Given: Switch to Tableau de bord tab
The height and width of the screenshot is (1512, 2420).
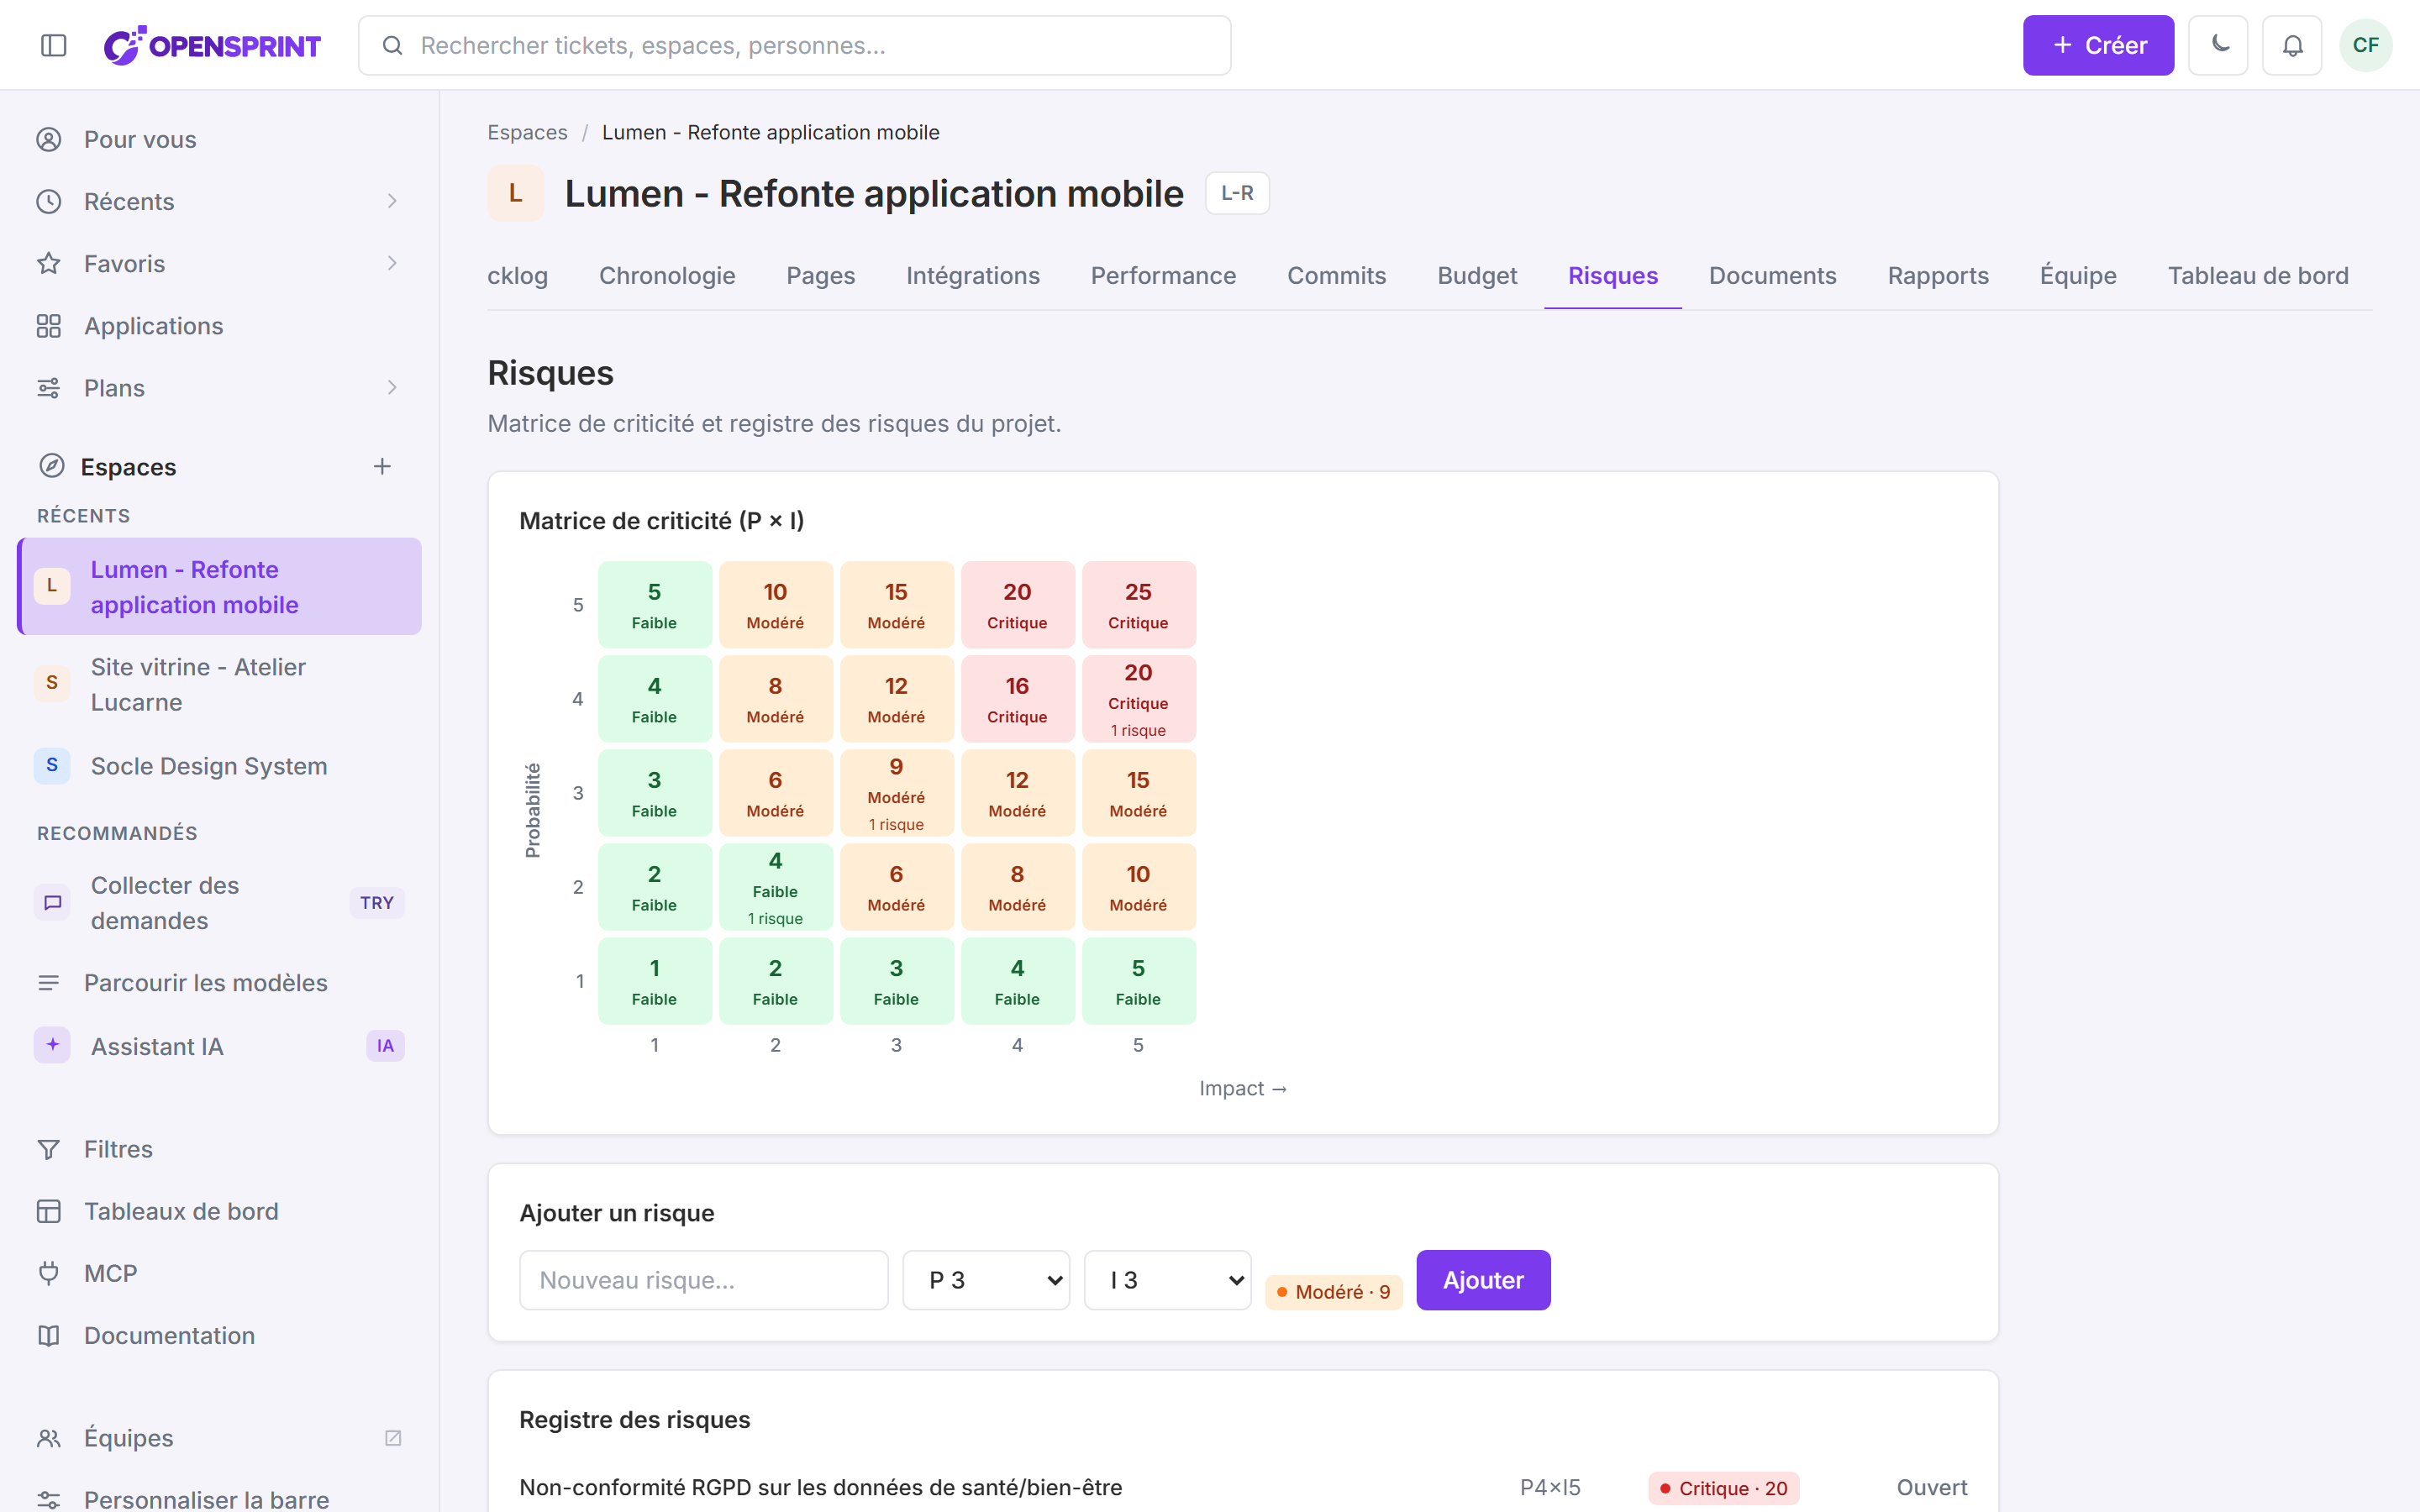Looking at the screenshot, I should 2258,275.
